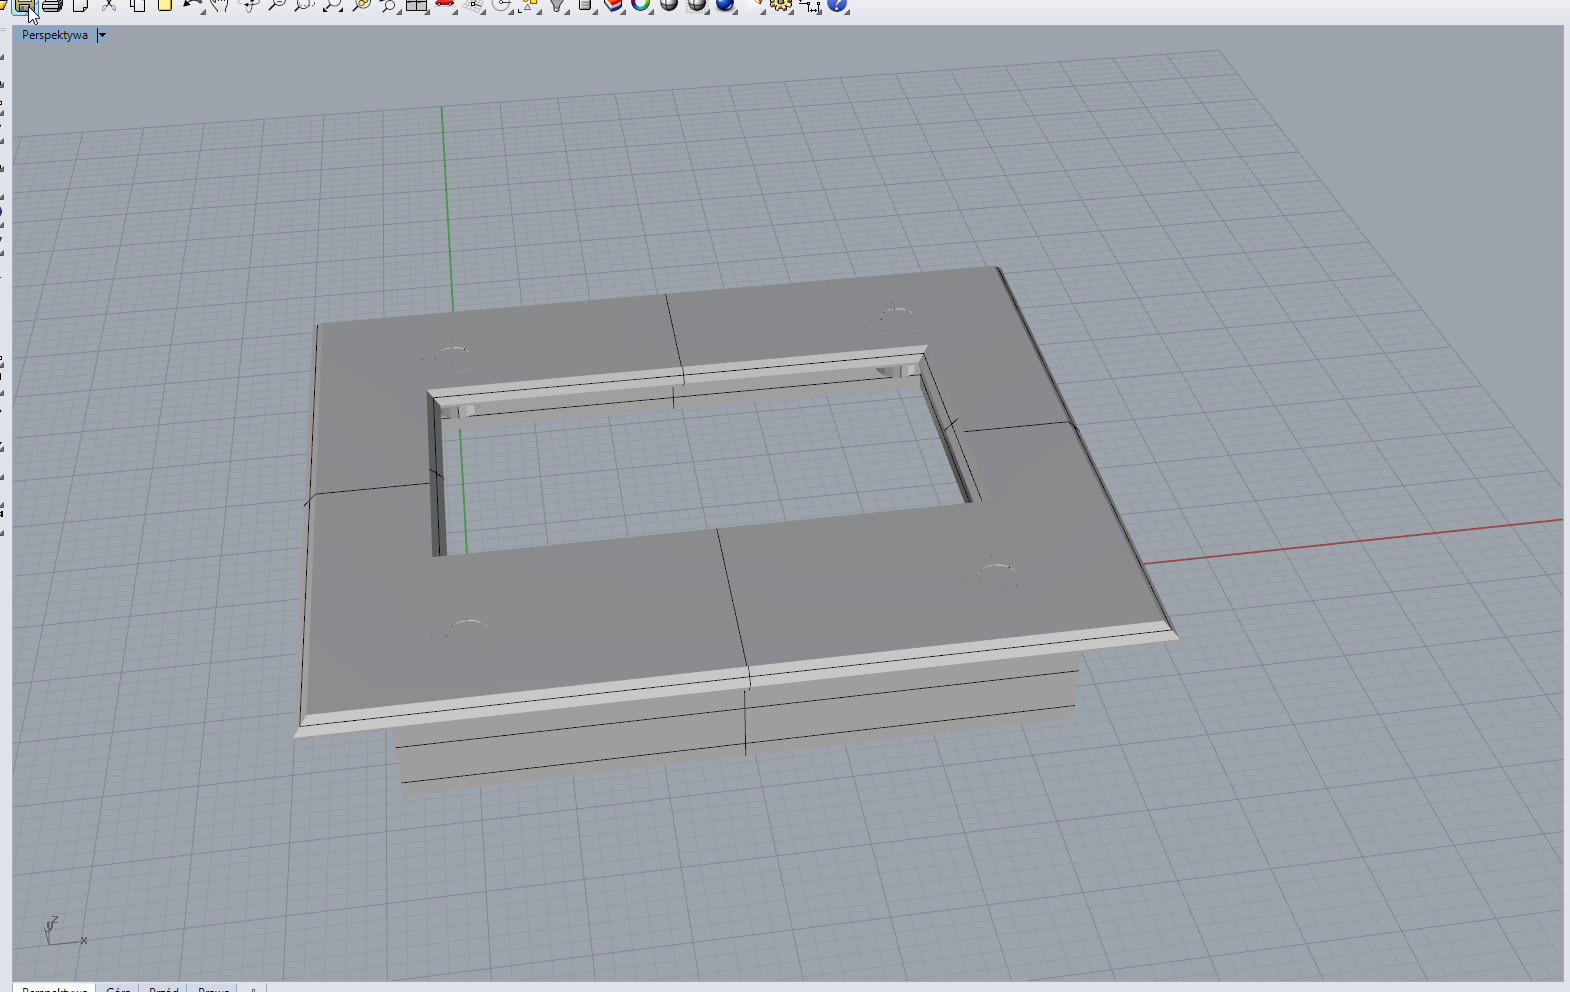Click the red car icon
The height and width of the screenshot is (992, 1570).
(445, 5)
